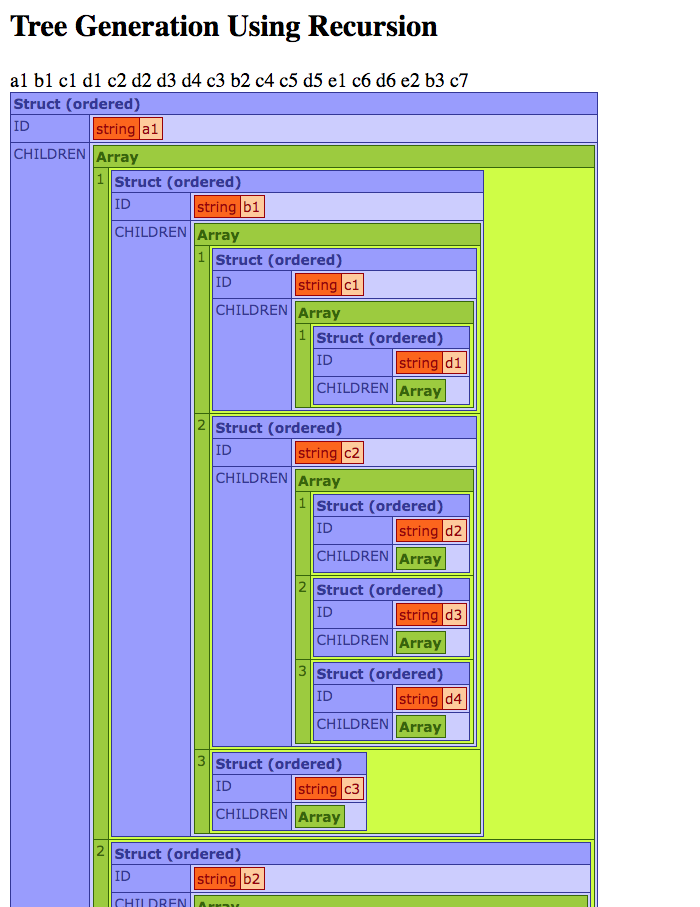Click the CHILDREN key label of struct a1
The width and height of the screenshot is (700, 907).
[x=50, y=154]
